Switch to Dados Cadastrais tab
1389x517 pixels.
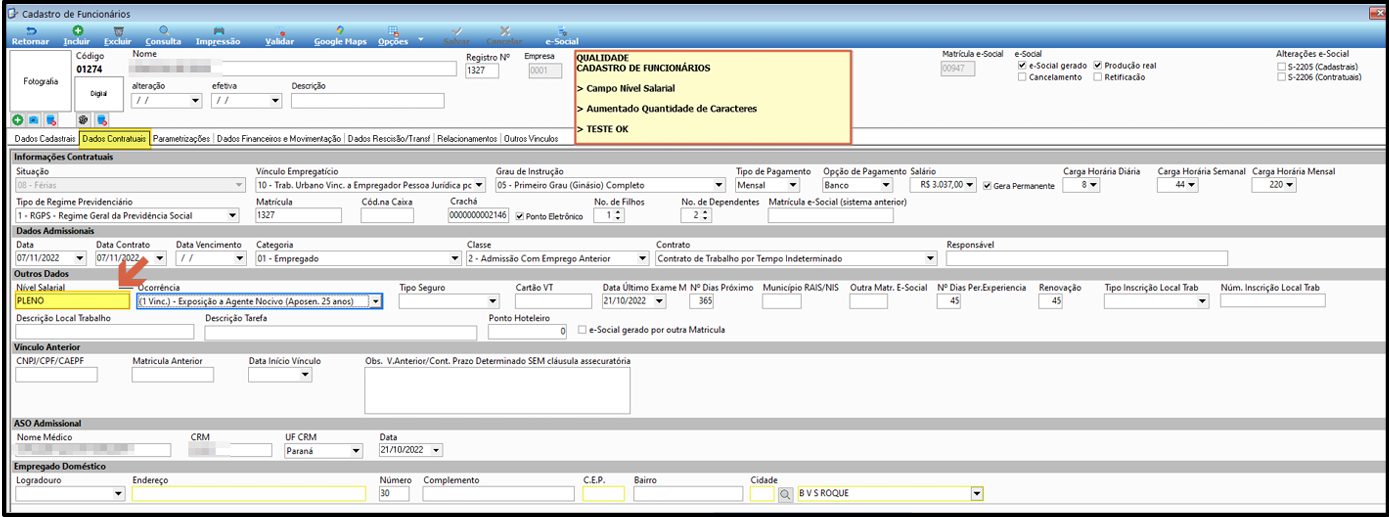click(x=45, y=138)
